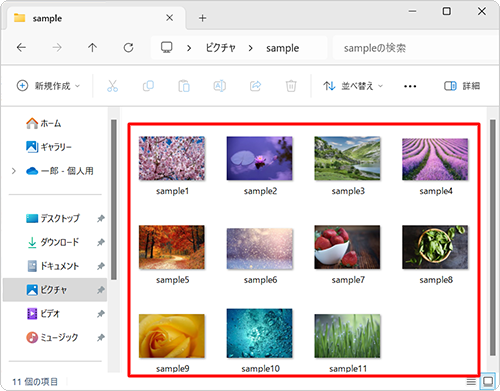Open ダウンロード in the sidebar

tap(53, 242)
